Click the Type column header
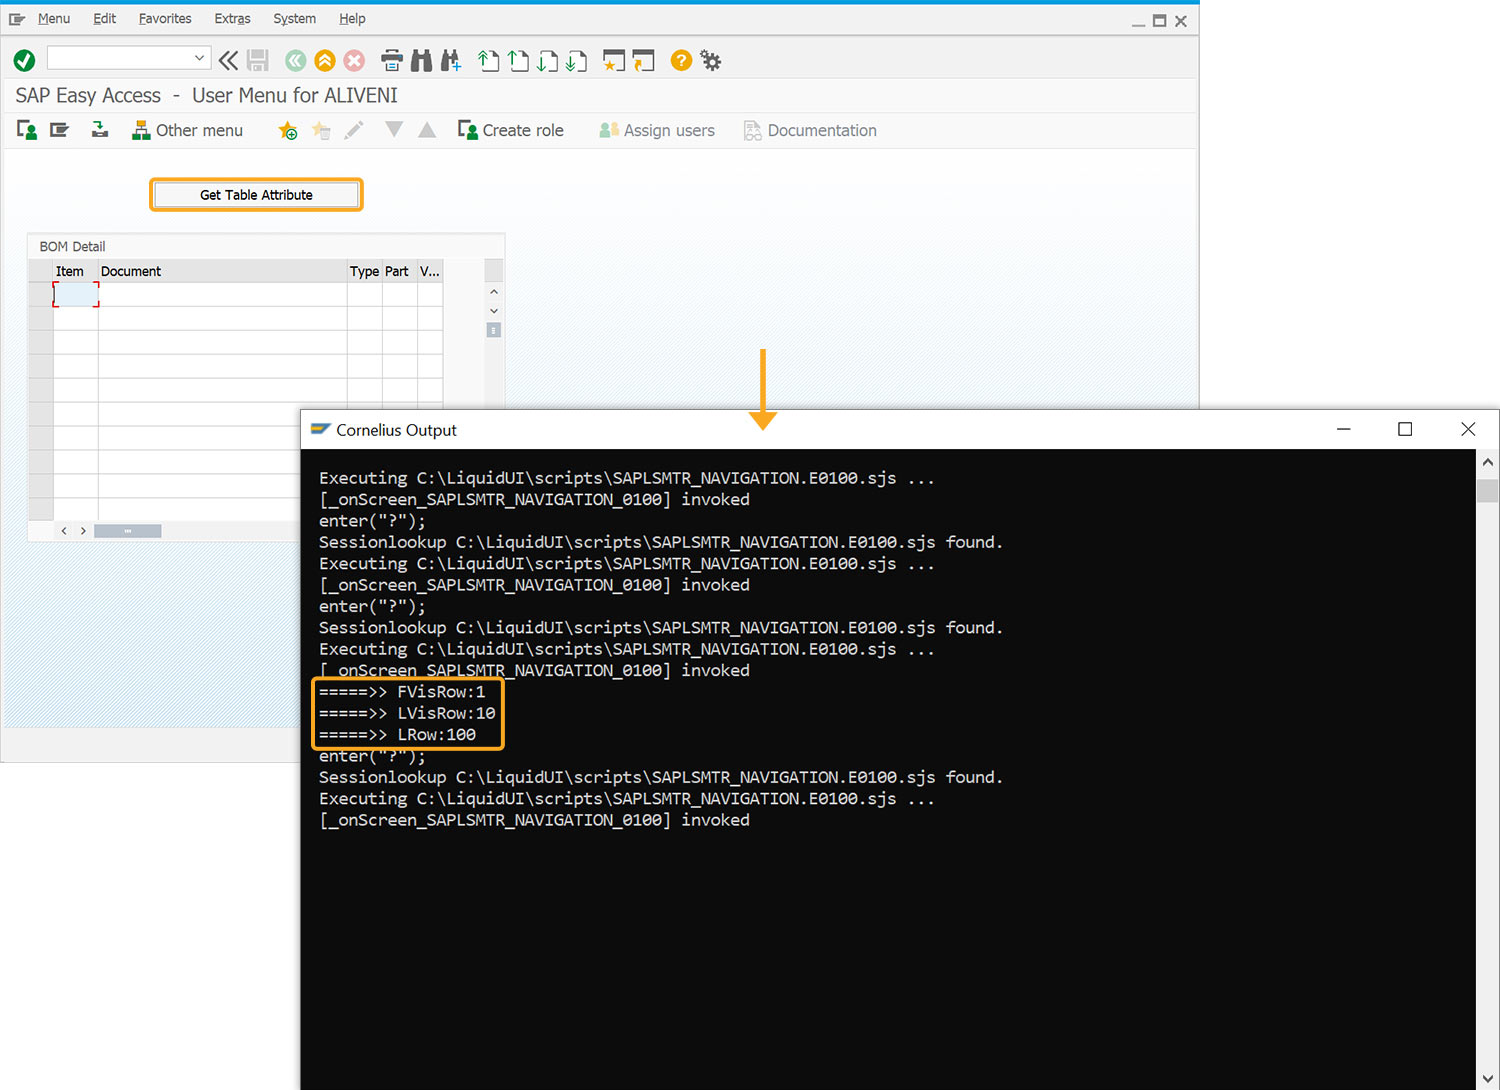The width and height of the screenshot is (1500, 1090). point(364,271)
